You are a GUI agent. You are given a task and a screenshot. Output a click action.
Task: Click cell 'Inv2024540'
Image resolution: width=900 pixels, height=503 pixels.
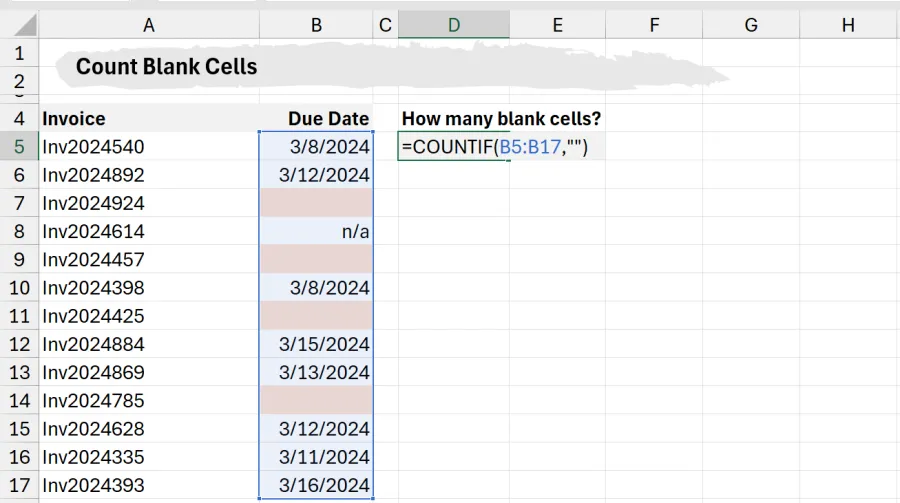[x=149, y=146]
